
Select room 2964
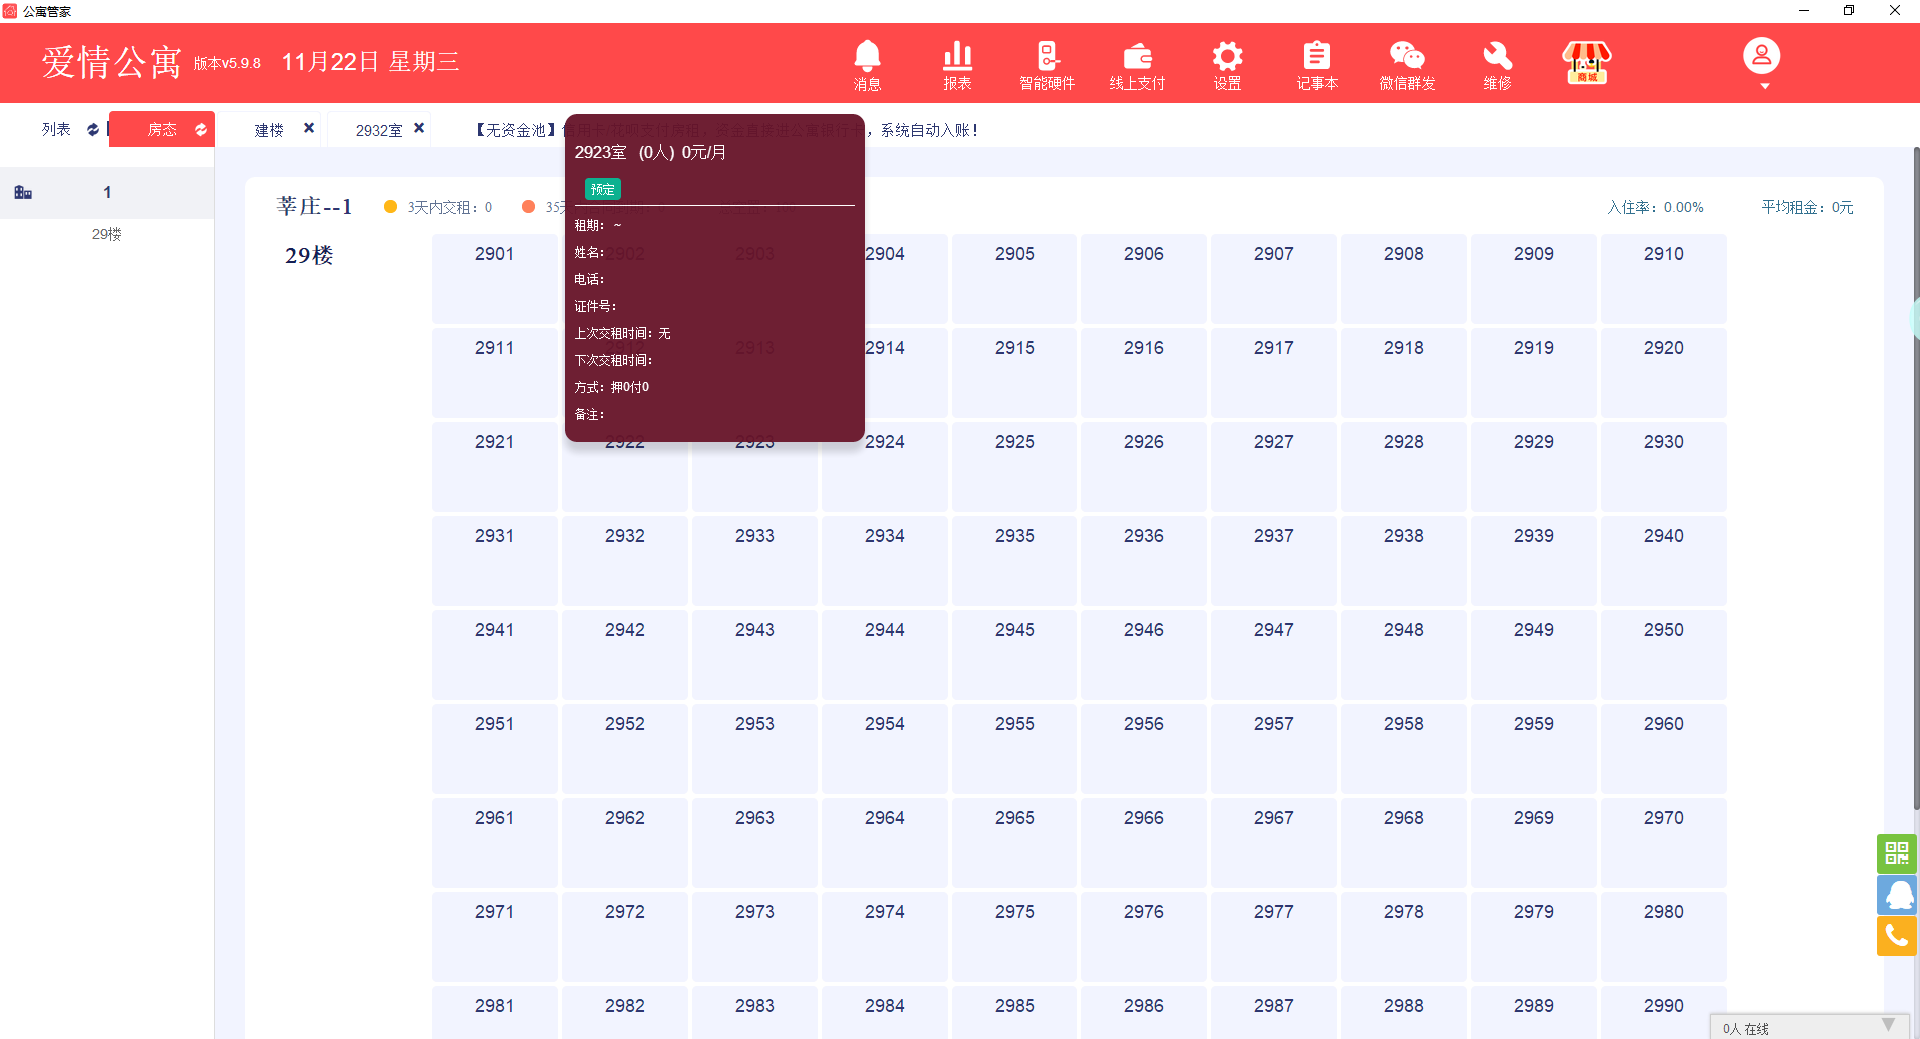point(885,842)
